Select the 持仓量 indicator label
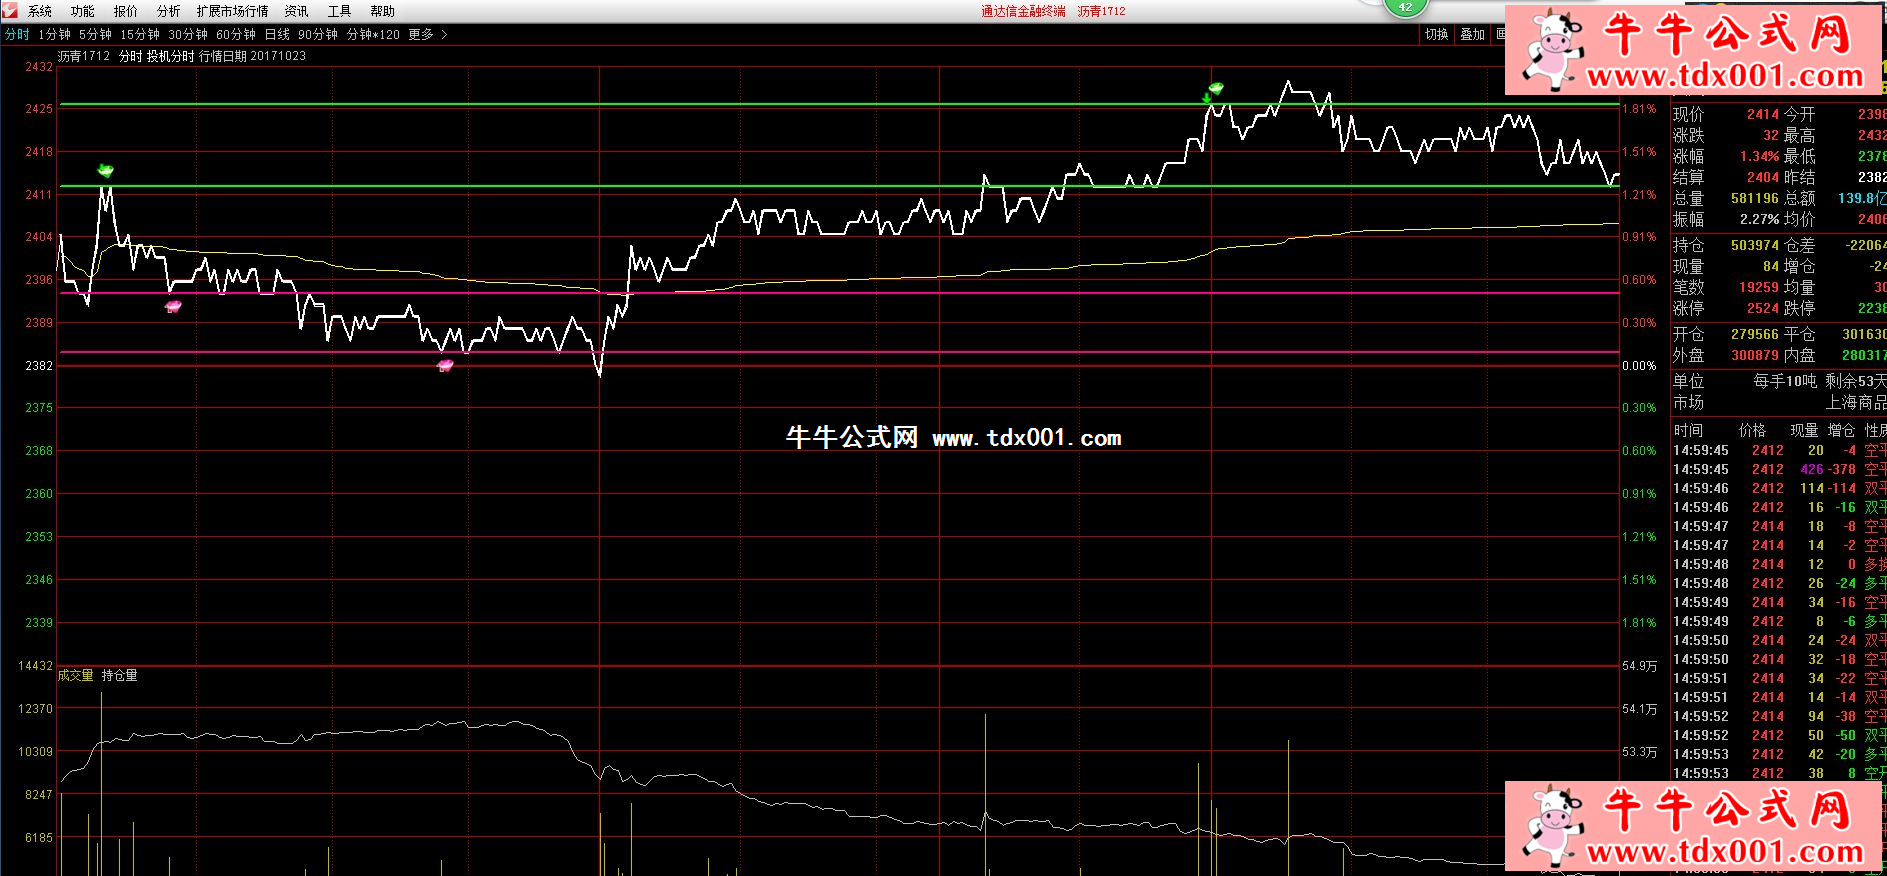 (120, 676)
